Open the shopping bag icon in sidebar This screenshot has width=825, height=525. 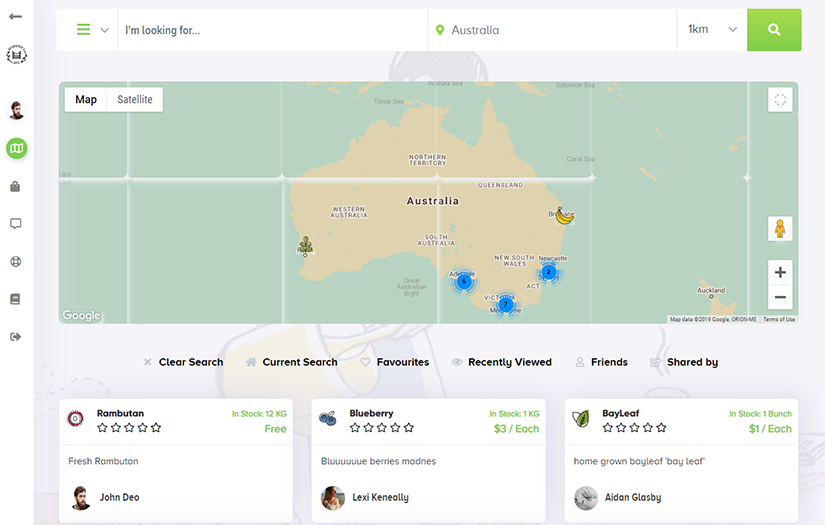(x=15, y=186)
